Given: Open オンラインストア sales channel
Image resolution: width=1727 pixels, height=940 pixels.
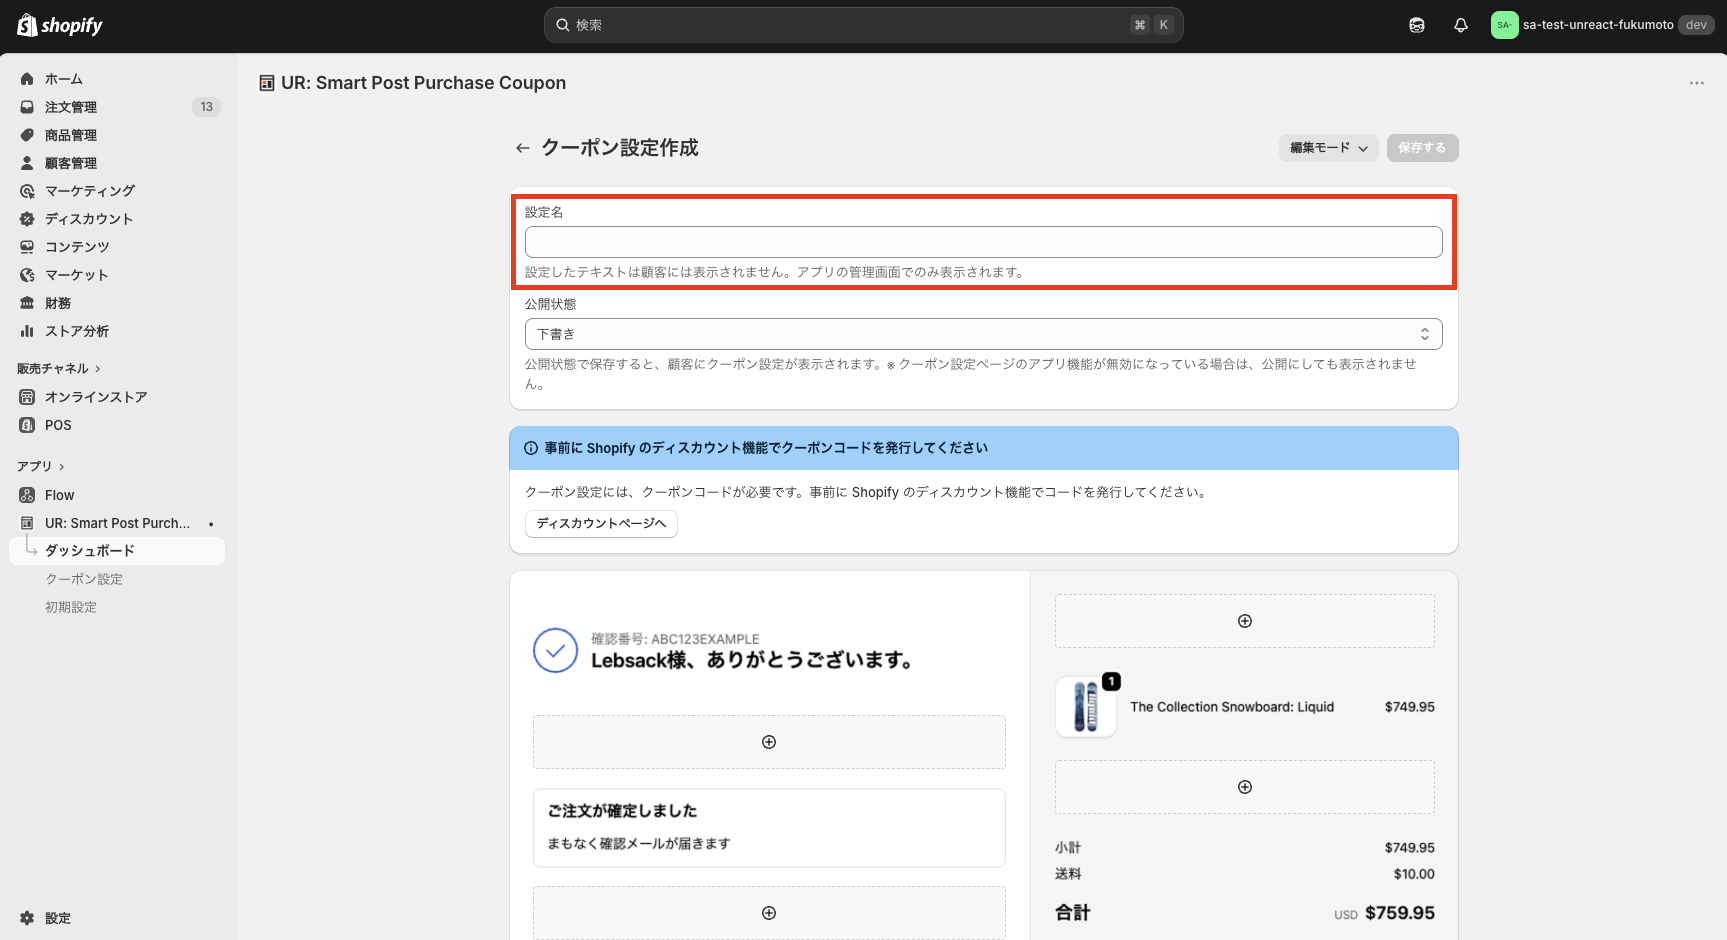Looking at the screenshot, I should click(96, 397).
